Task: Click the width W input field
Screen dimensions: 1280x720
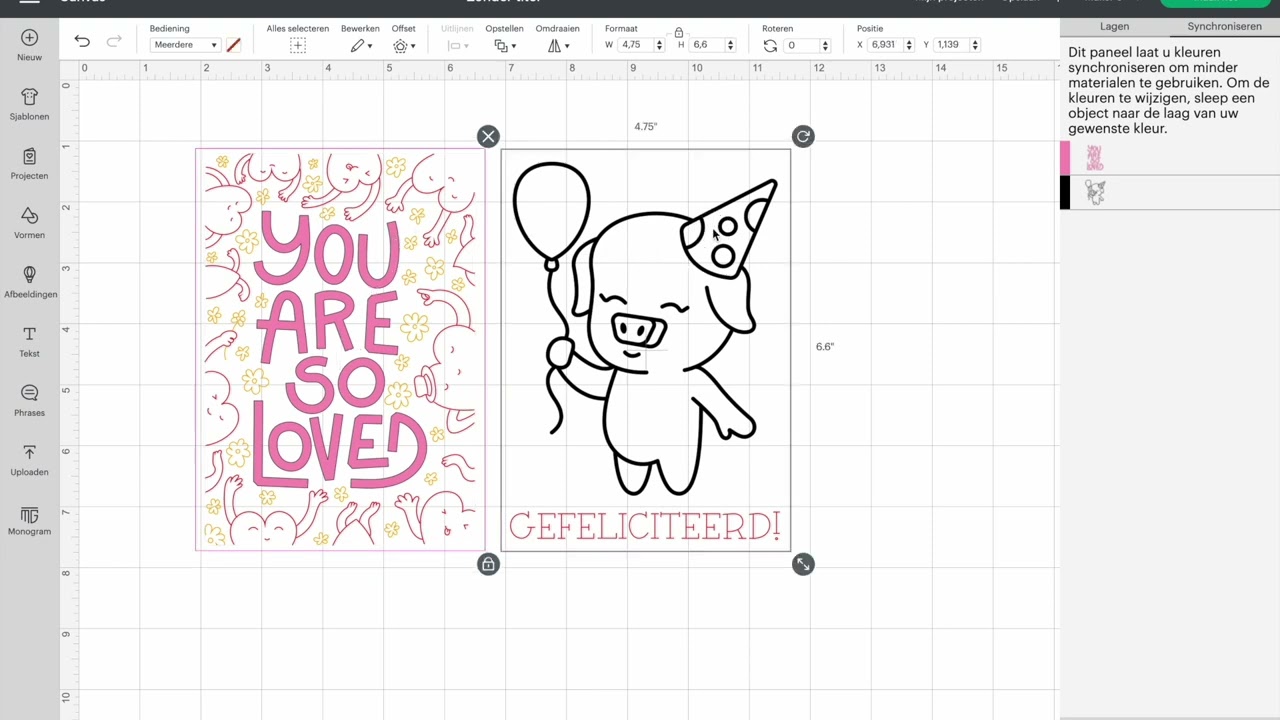Action: pos(634,45)
